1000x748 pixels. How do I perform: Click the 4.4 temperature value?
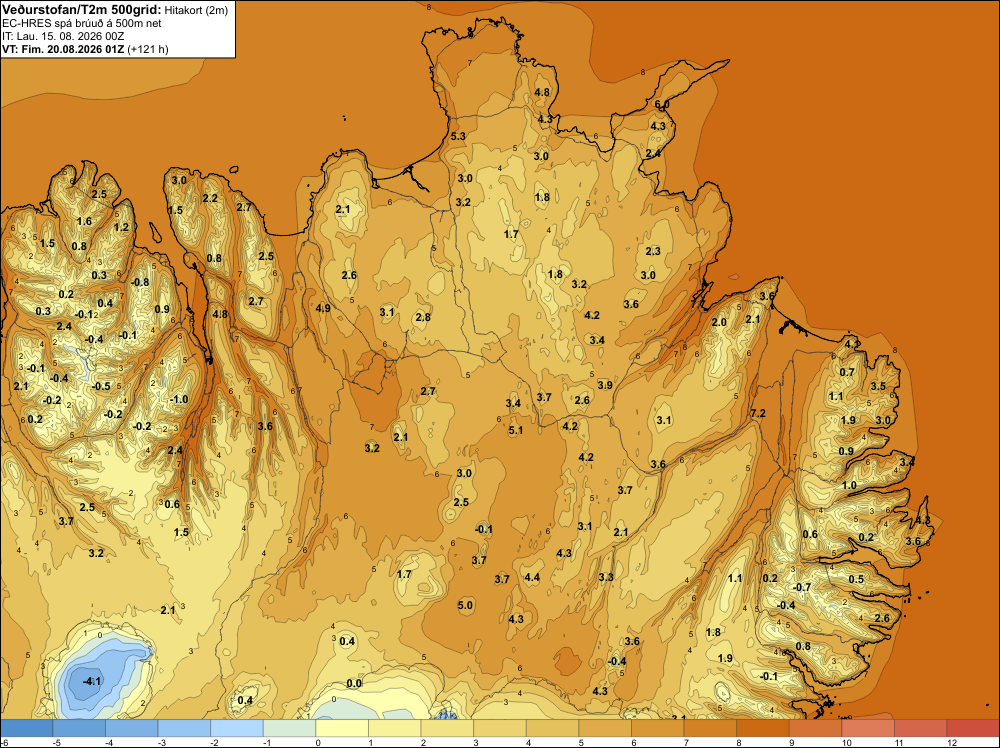tap(532, 577)
